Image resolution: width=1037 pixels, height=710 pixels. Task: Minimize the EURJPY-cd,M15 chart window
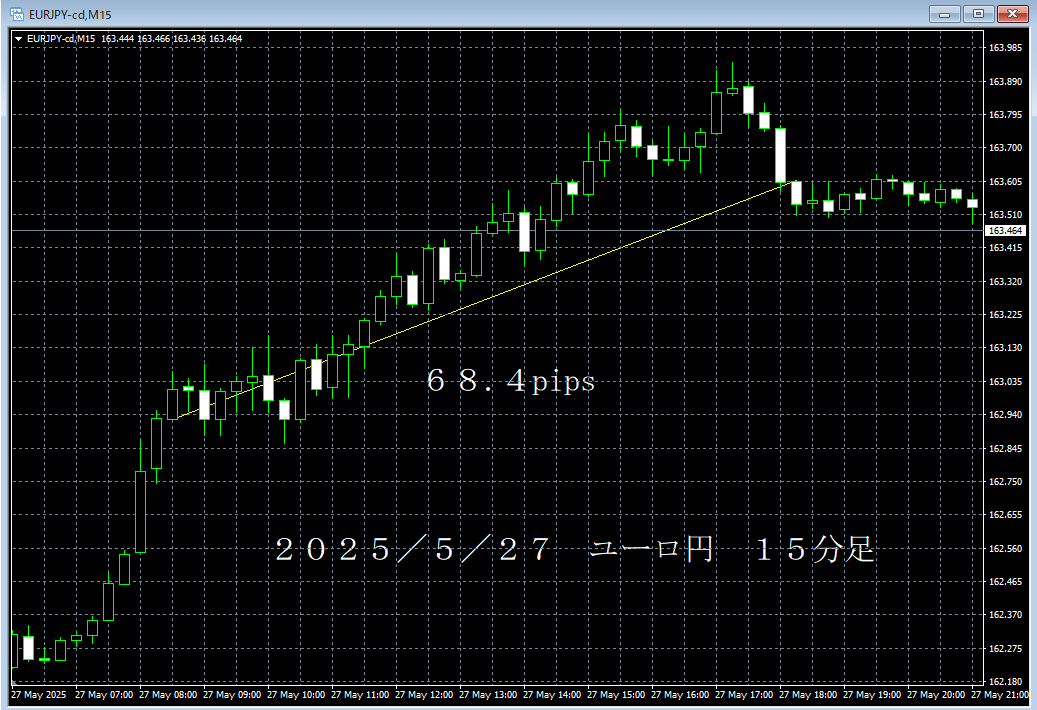pyautogui.click(x=945, y=13)
